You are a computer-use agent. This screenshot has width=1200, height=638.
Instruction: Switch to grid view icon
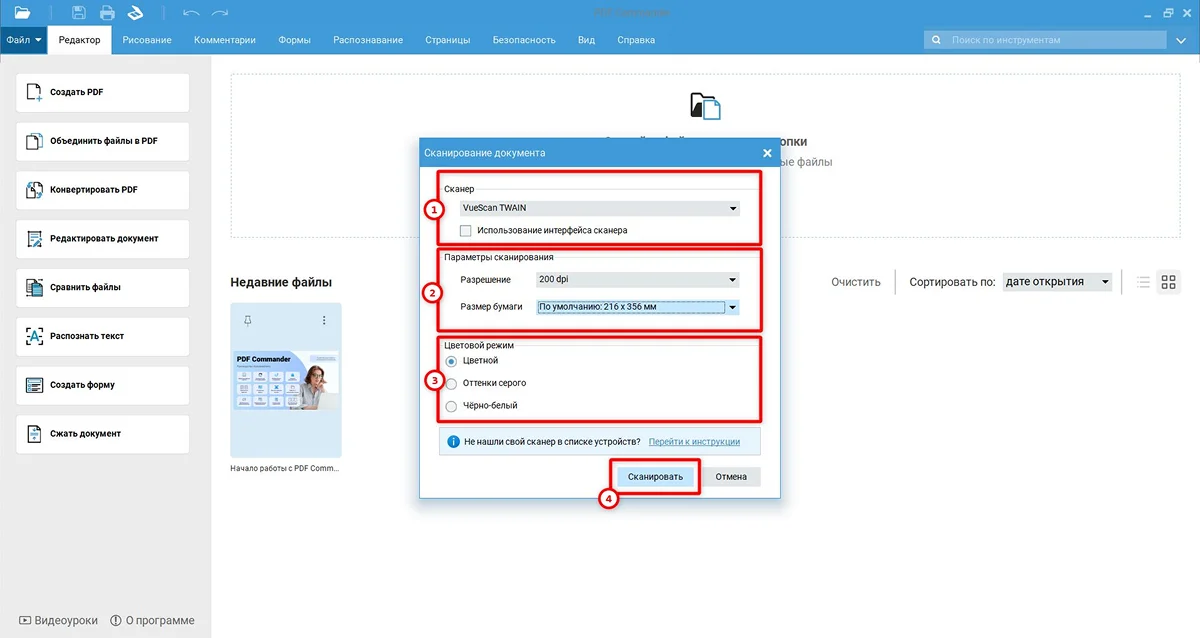[x=1168, y=283]
